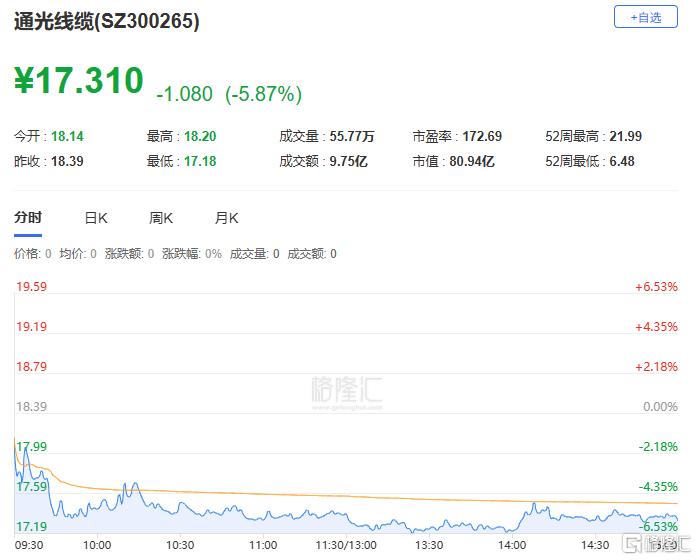
Task: Click the 19.19 price axis label
Action: click(32, 327)
